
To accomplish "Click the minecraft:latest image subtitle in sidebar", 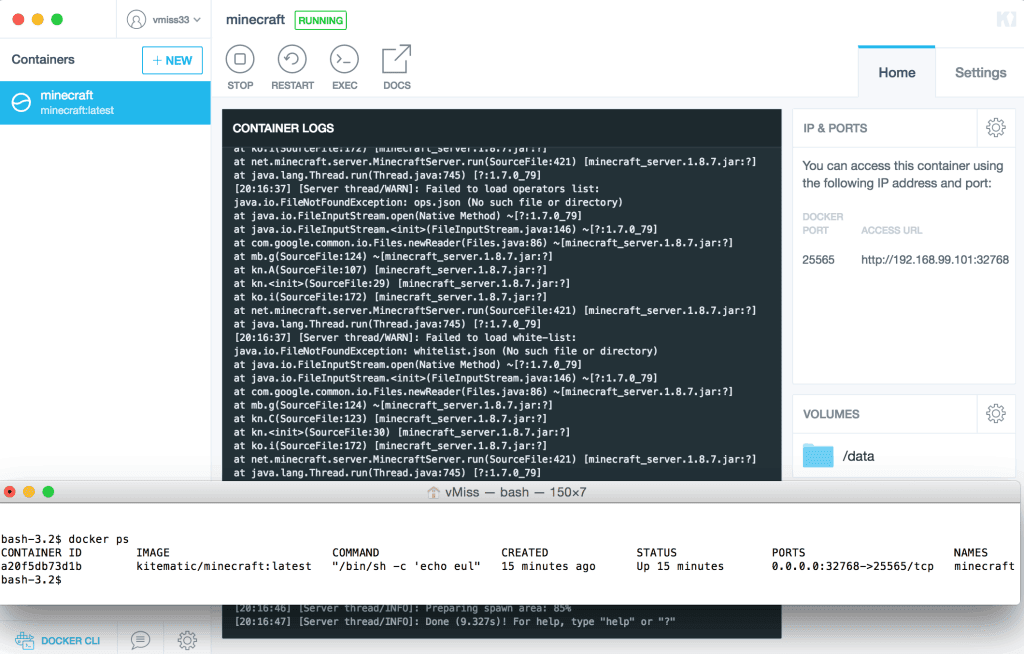I will (x=77, y=110).
